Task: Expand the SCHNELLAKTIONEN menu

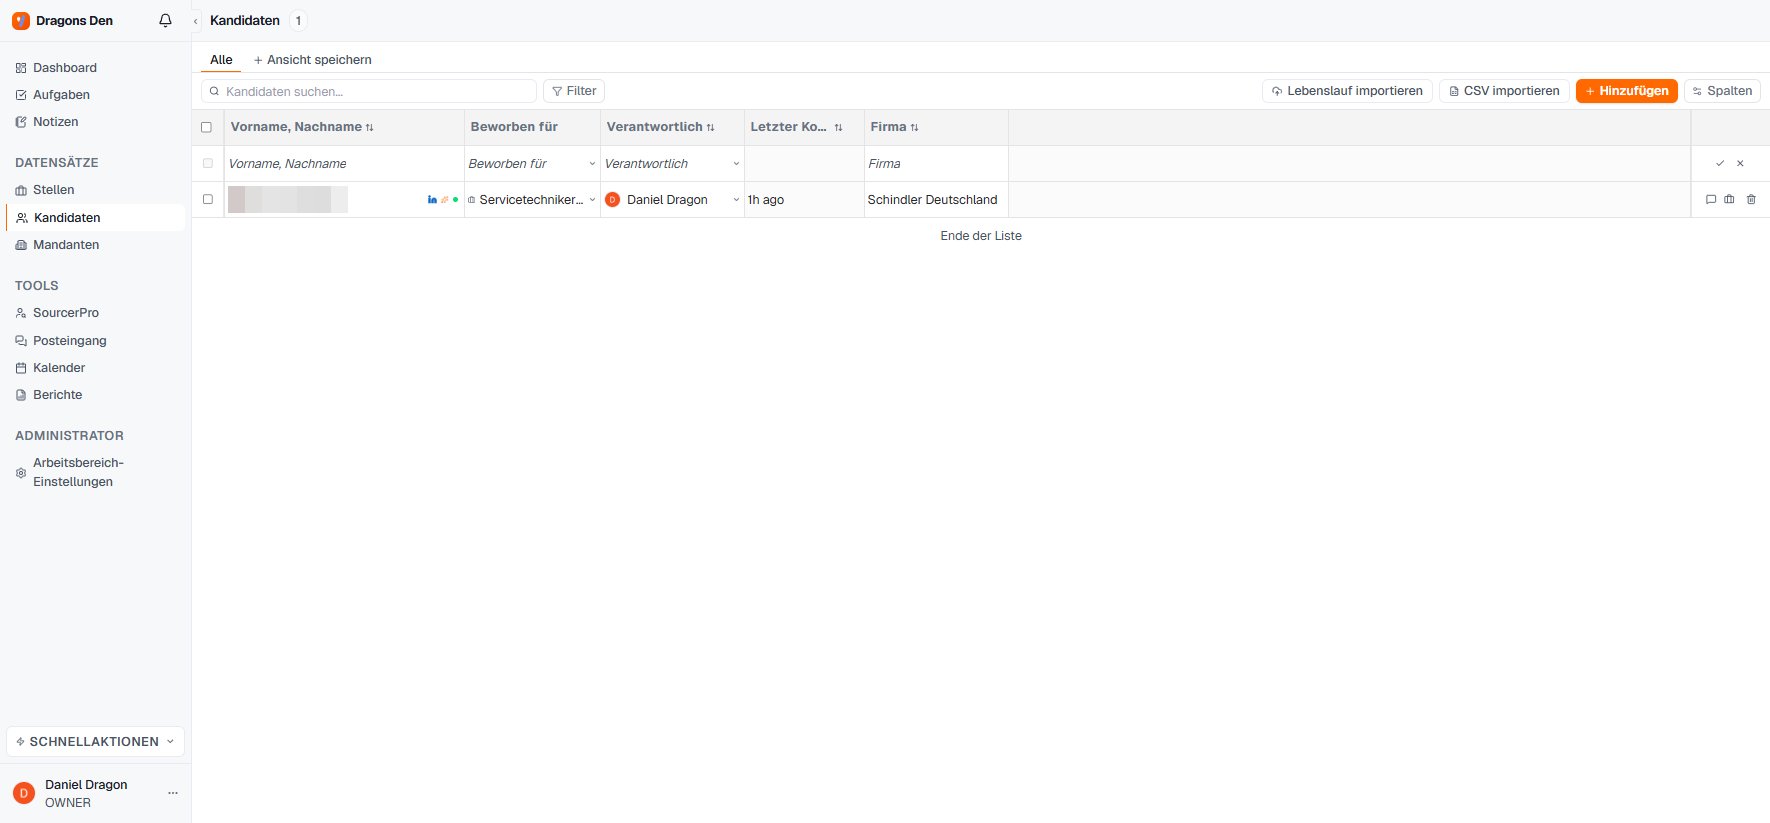Action: pos(95,741)
